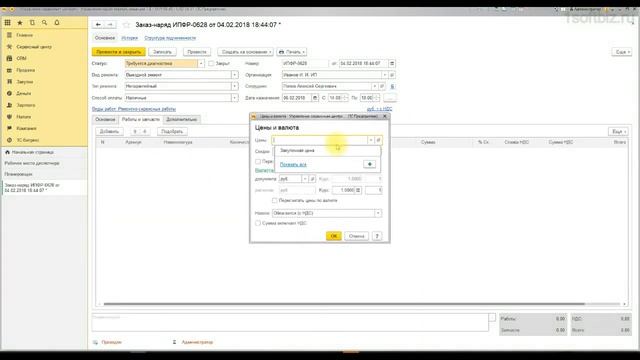Open Организация field open-record icon

(392, 75)
